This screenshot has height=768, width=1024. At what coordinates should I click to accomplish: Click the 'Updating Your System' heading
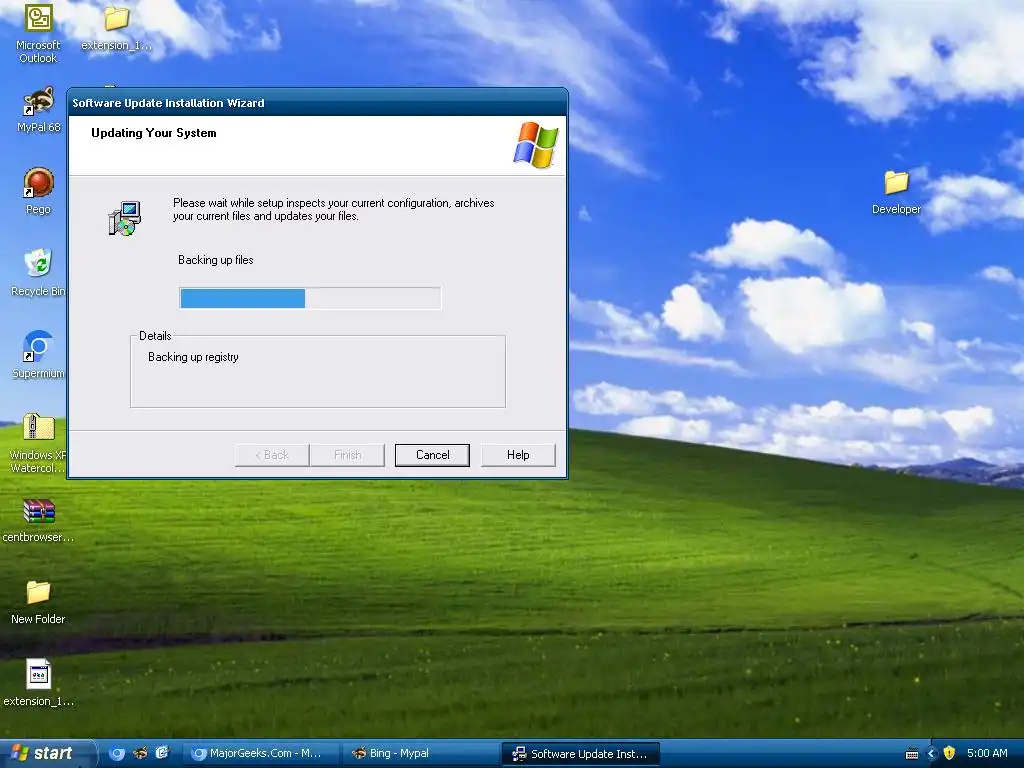[153, 133]
